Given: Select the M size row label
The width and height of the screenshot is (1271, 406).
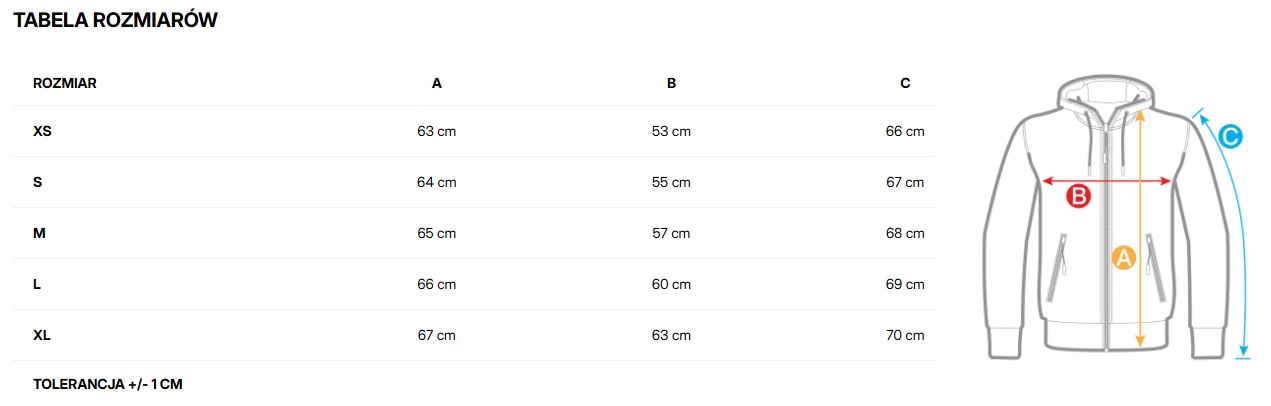Looking at the screenshot, I should pos(39,233).
